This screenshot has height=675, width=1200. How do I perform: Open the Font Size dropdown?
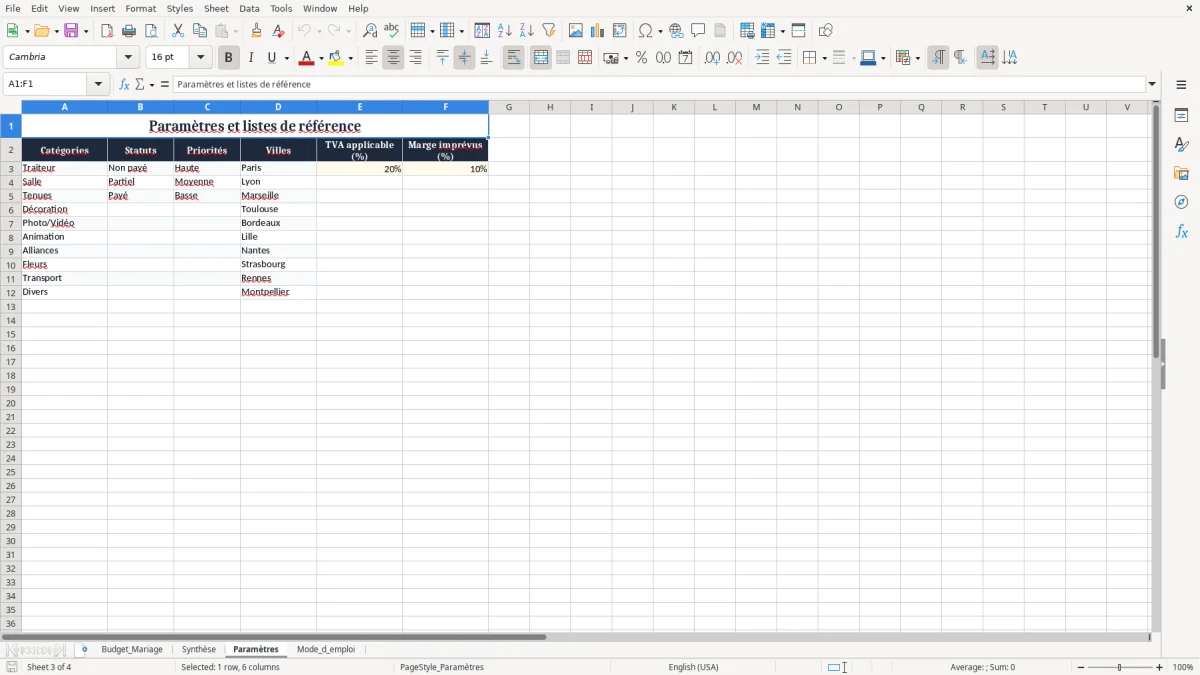[200, 58]
